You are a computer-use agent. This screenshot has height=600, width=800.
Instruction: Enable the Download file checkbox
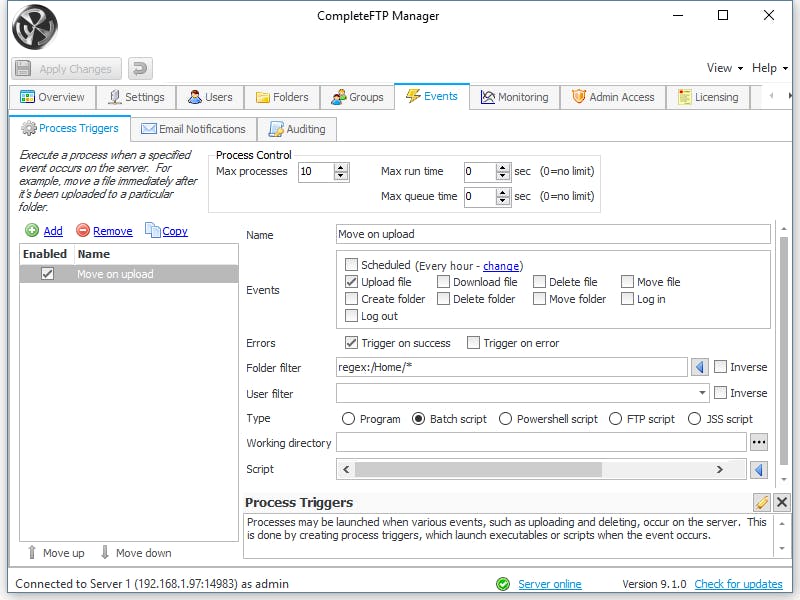coord(443,282)
